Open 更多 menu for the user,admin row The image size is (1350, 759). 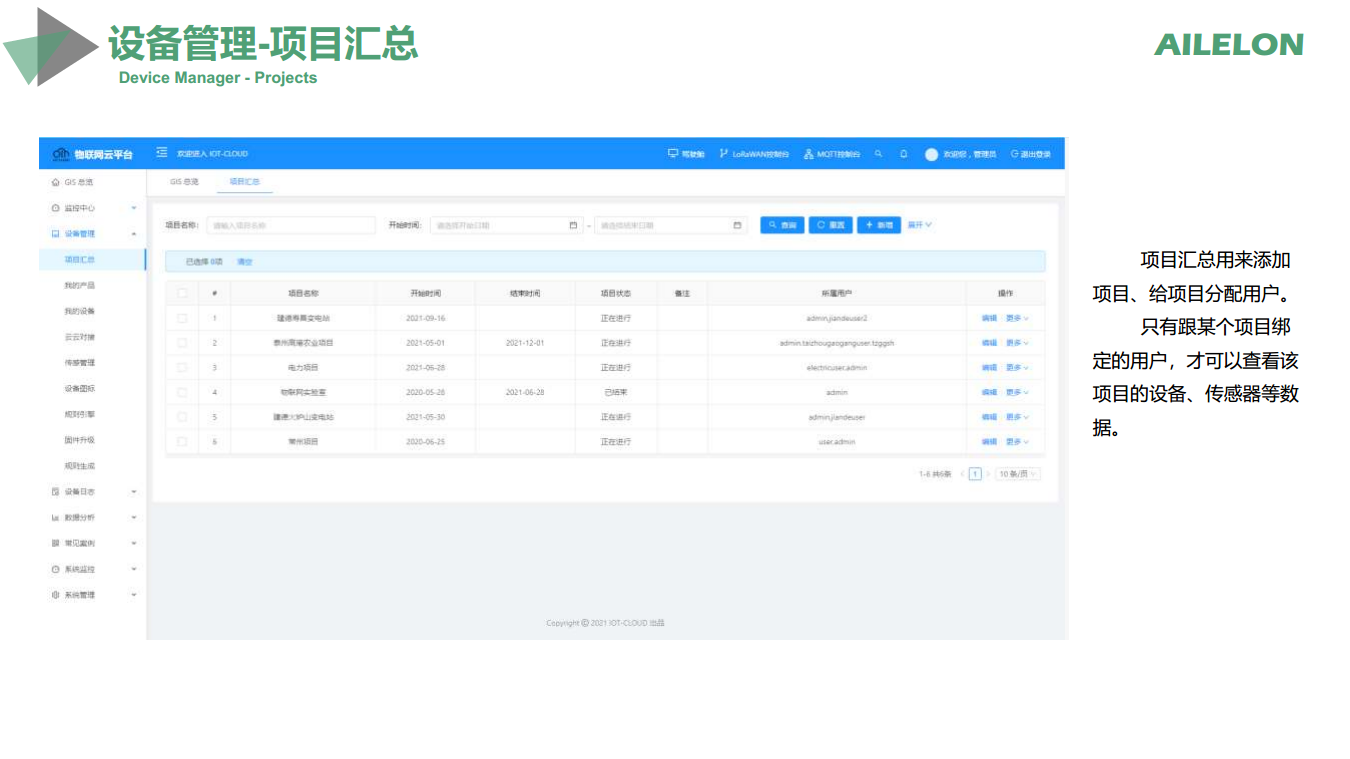pos(1017,441)
